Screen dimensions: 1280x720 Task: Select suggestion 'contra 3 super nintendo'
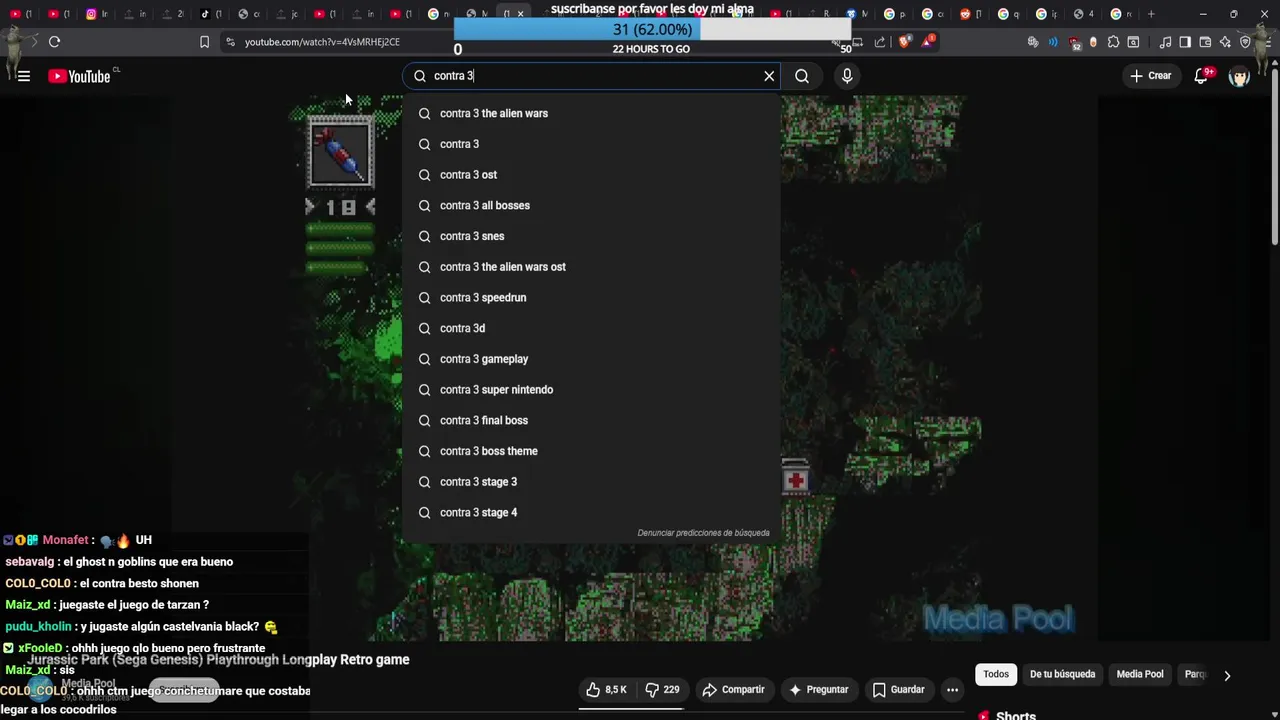pos(591,389)
